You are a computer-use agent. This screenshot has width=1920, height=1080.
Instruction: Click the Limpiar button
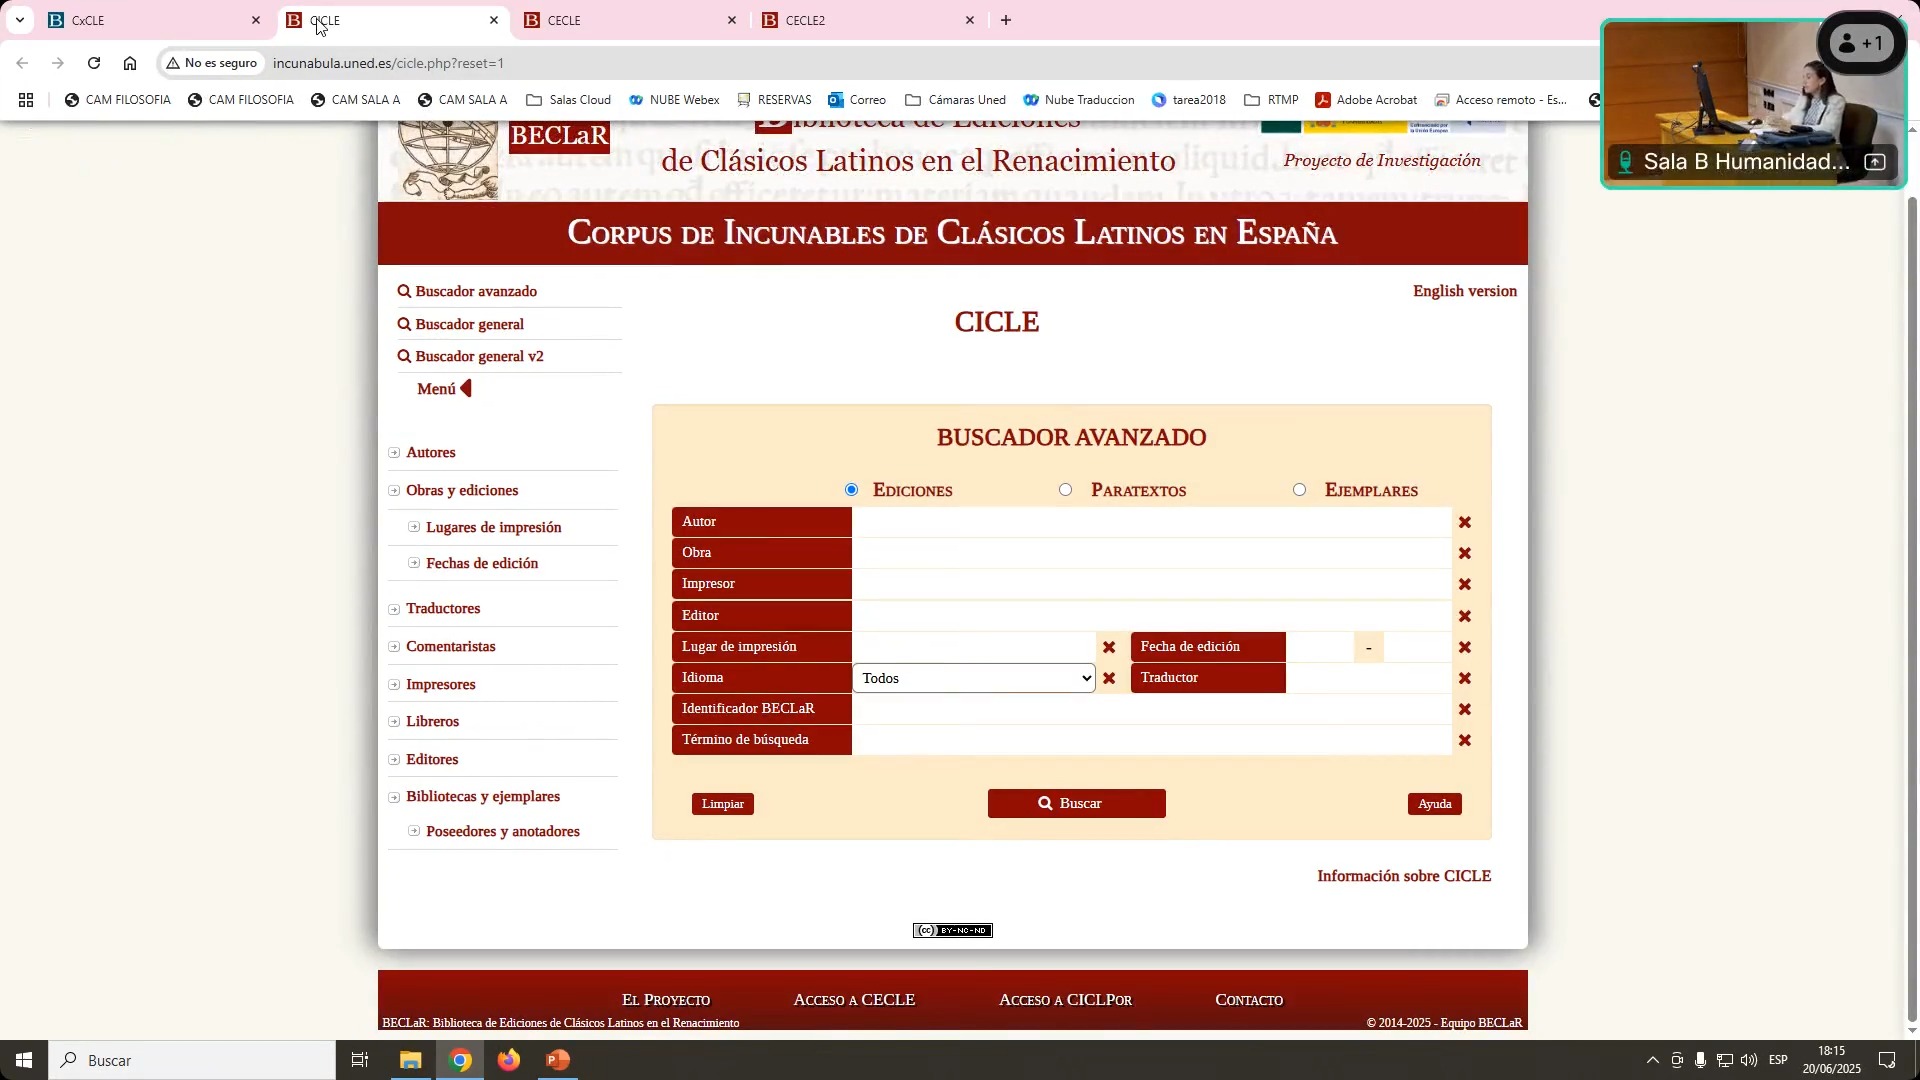723,805
